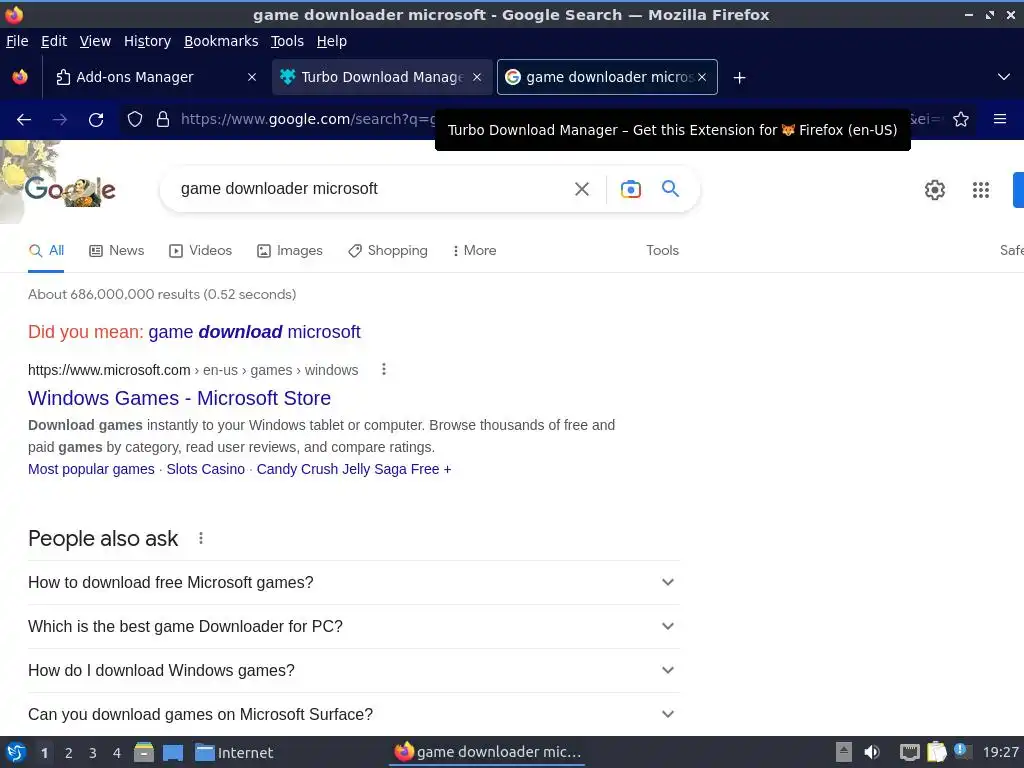
Task: Open the Help menu
Action: point(332,41)
